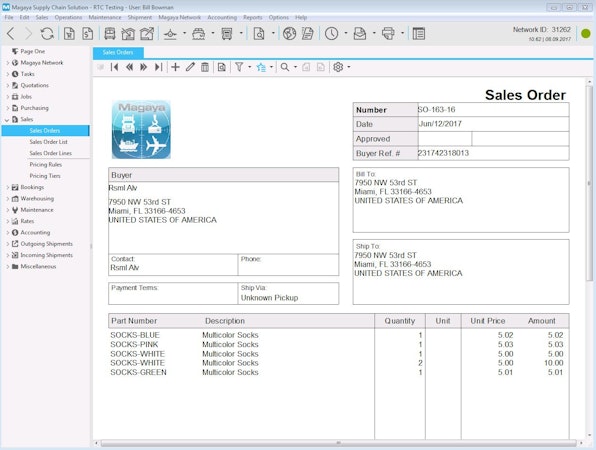Open the gear settings dropdown arrow
596x450 pixels.
349,67
